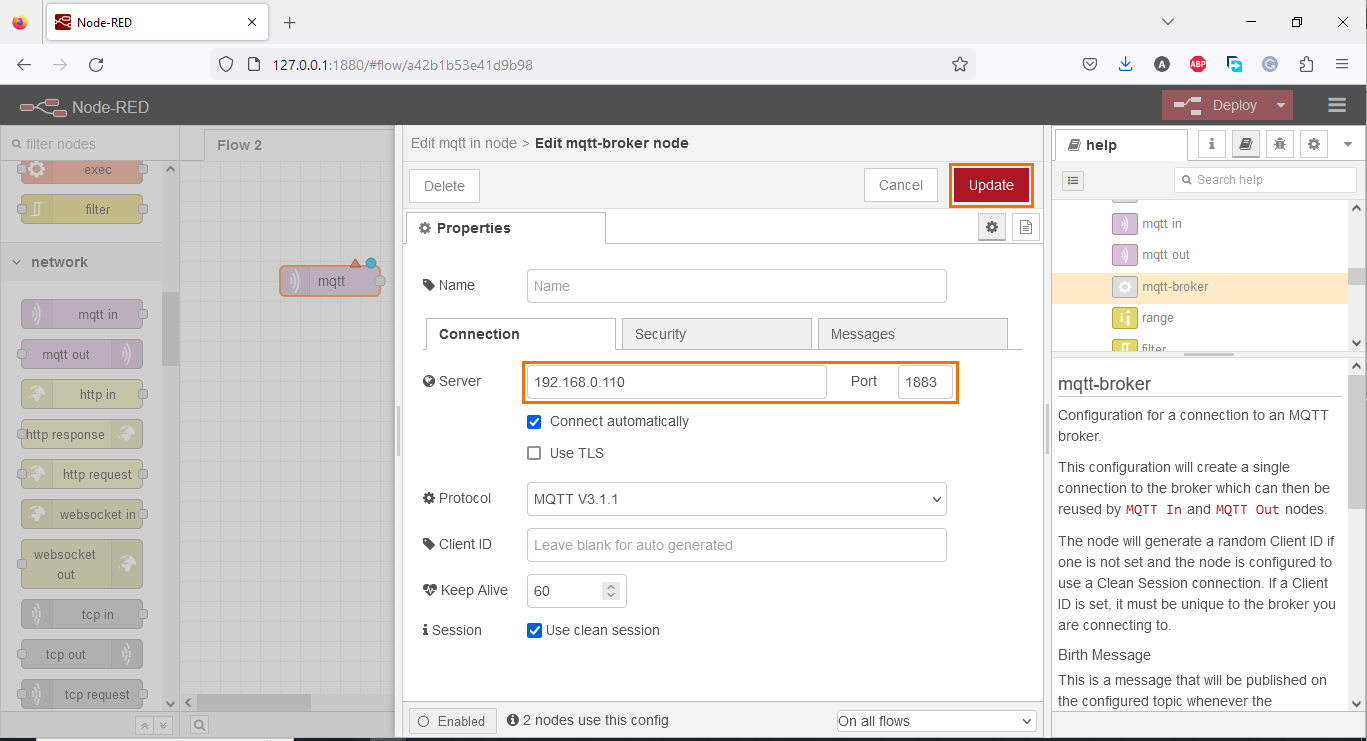Image resolution: width=1367 pixels, height=741 pixels.
Task: Open the configuration nodes gear icon in sidebar
Action: point(1314,144)
